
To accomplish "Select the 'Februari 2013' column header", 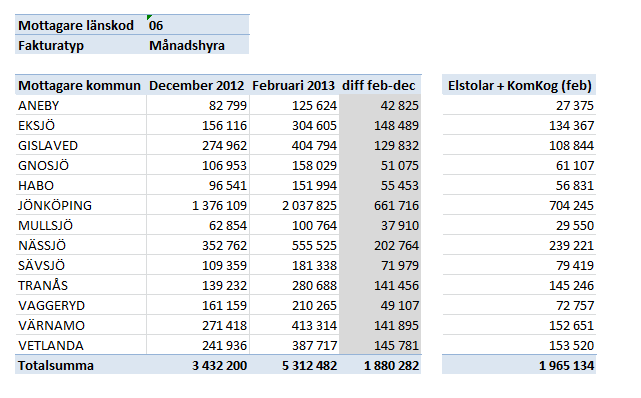I will [x=294, y=85].
